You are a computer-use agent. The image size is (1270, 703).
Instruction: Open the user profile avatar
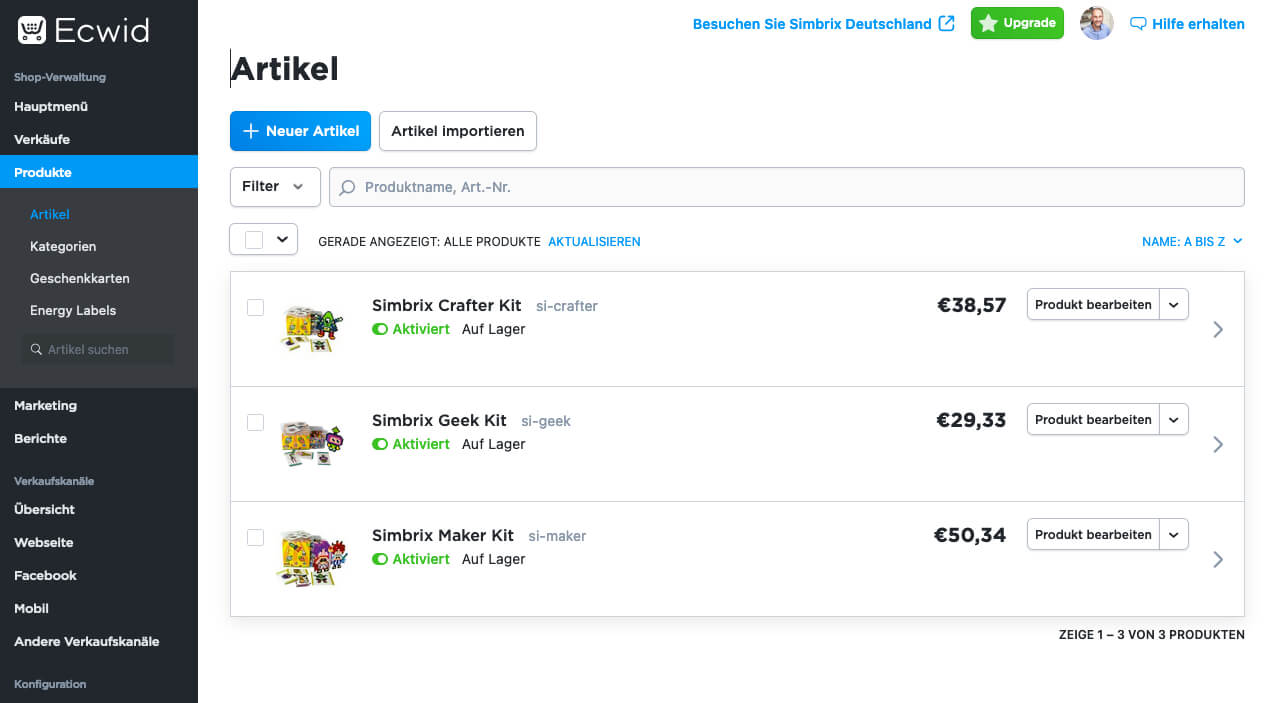pos(1096,23)
